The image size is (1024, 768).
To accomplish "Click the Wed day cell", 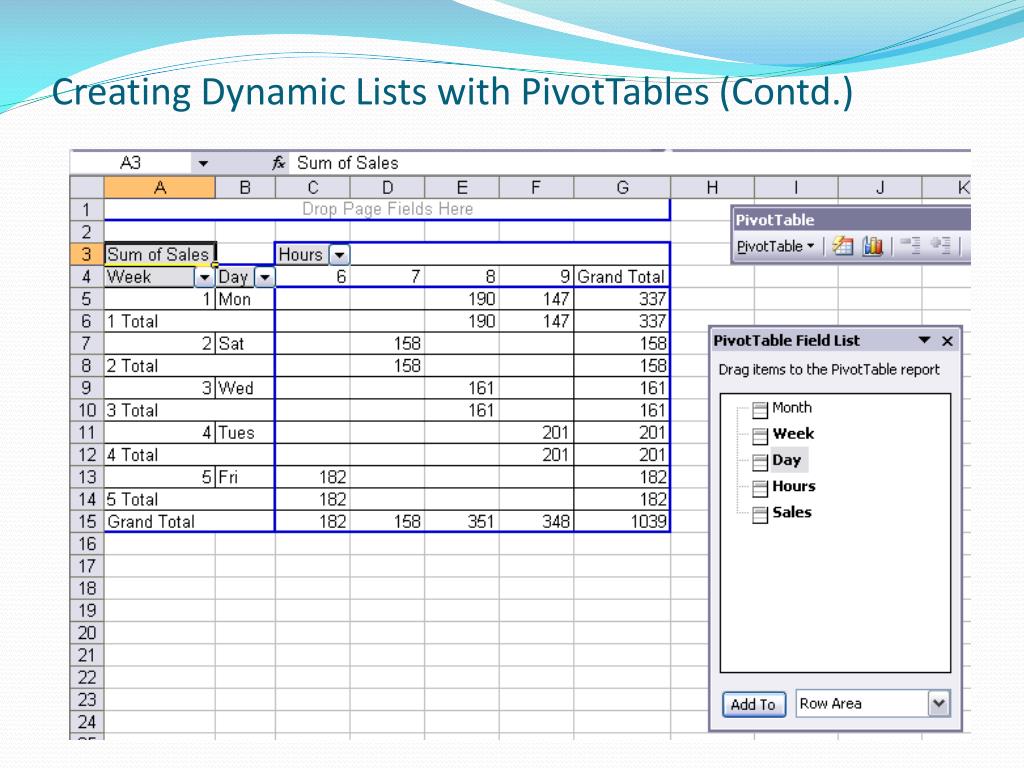I will tap(245, 388).
